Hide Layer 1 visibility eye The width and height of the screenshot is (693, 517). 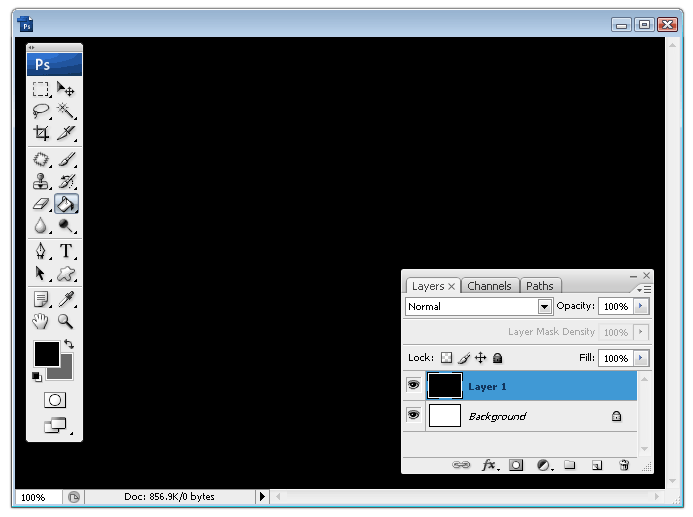click(x=414, y=385)
